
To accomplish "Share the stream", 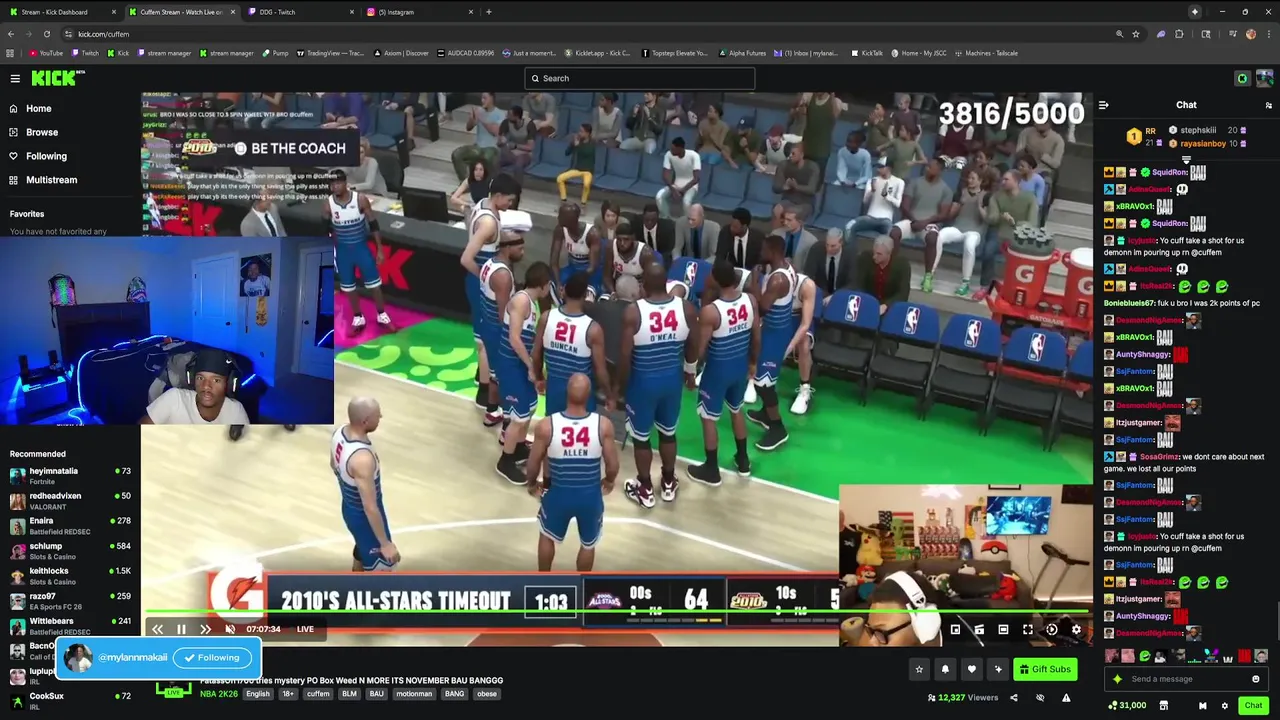I will (1013, 698).
